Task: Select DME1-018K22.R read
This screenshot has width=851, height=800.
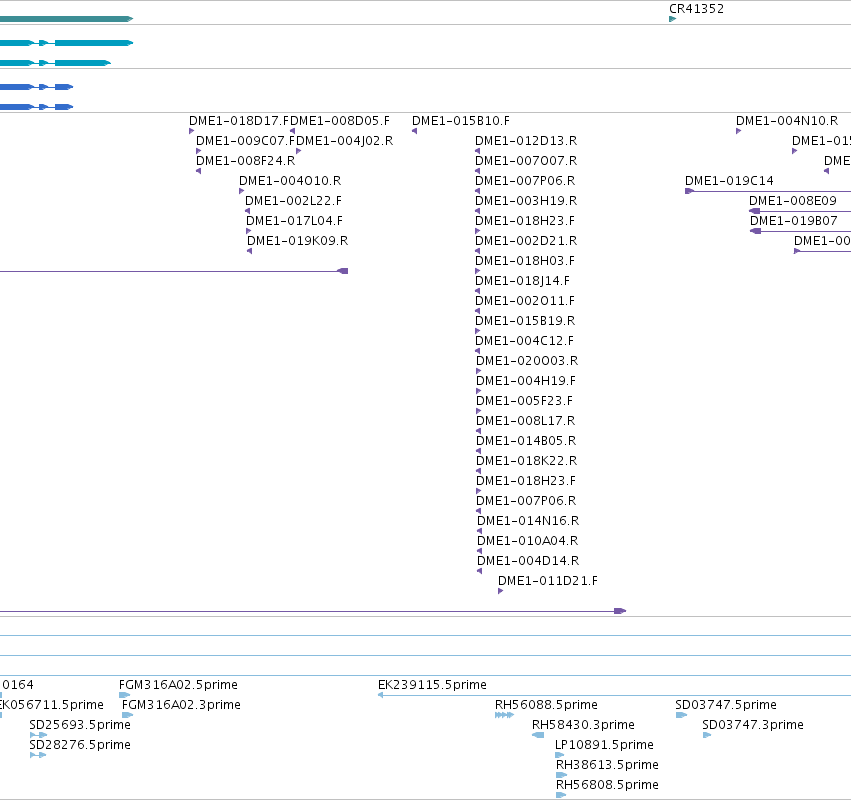Action: pyautogui.click(x=526, y=461)
